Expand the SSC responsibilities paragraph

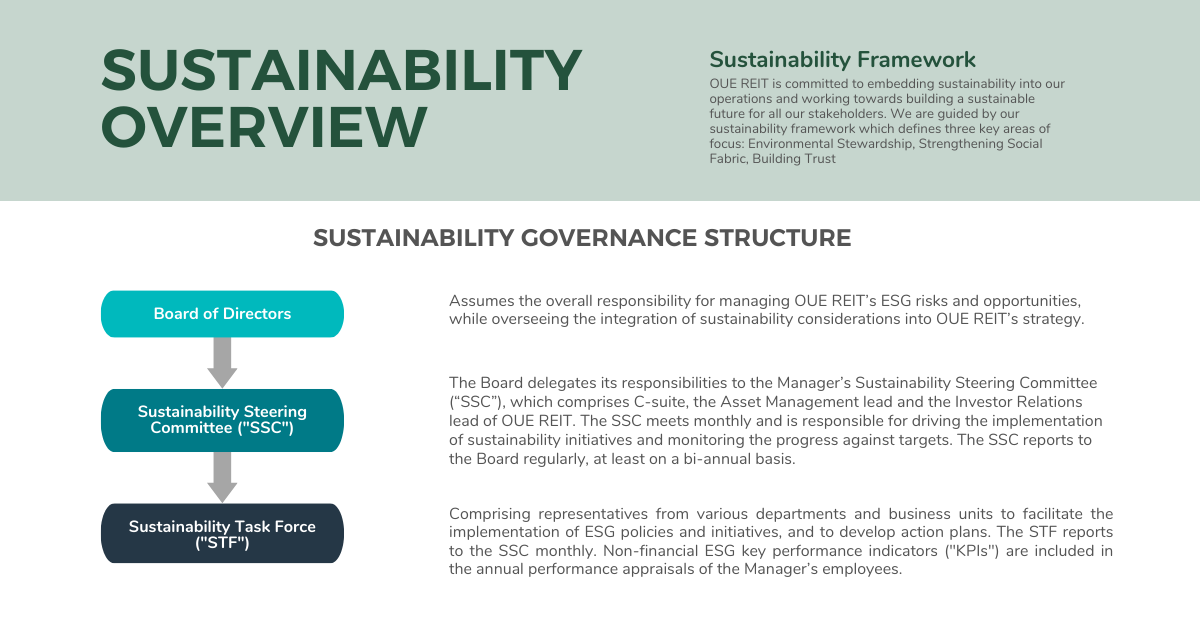point(780,420)
